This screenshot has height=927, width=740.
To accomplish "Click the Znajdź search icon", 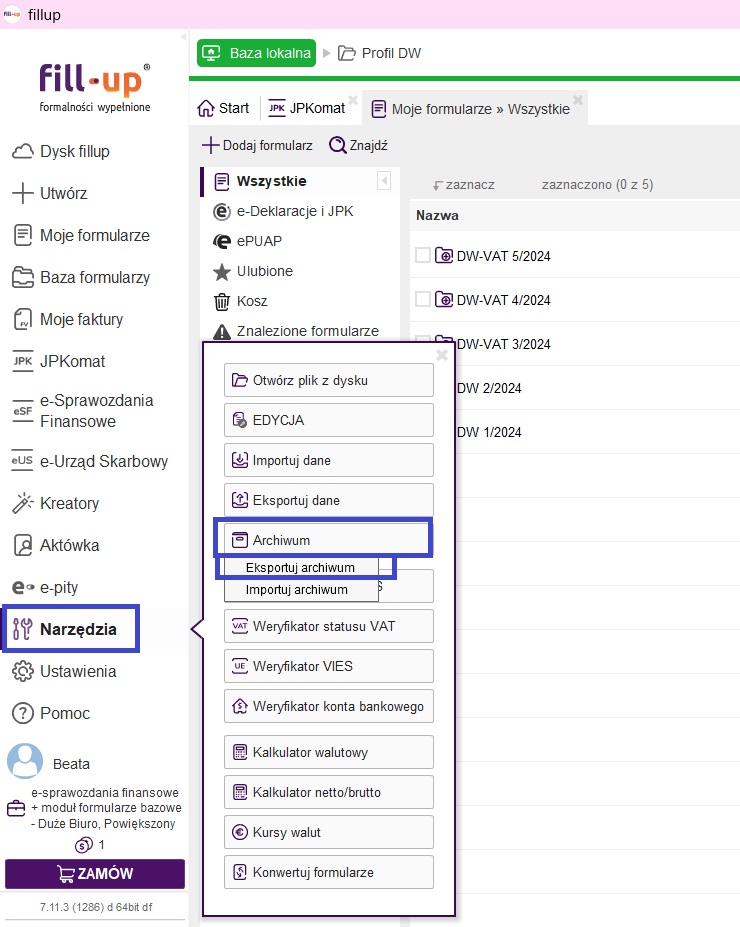I will click(338, 145).
